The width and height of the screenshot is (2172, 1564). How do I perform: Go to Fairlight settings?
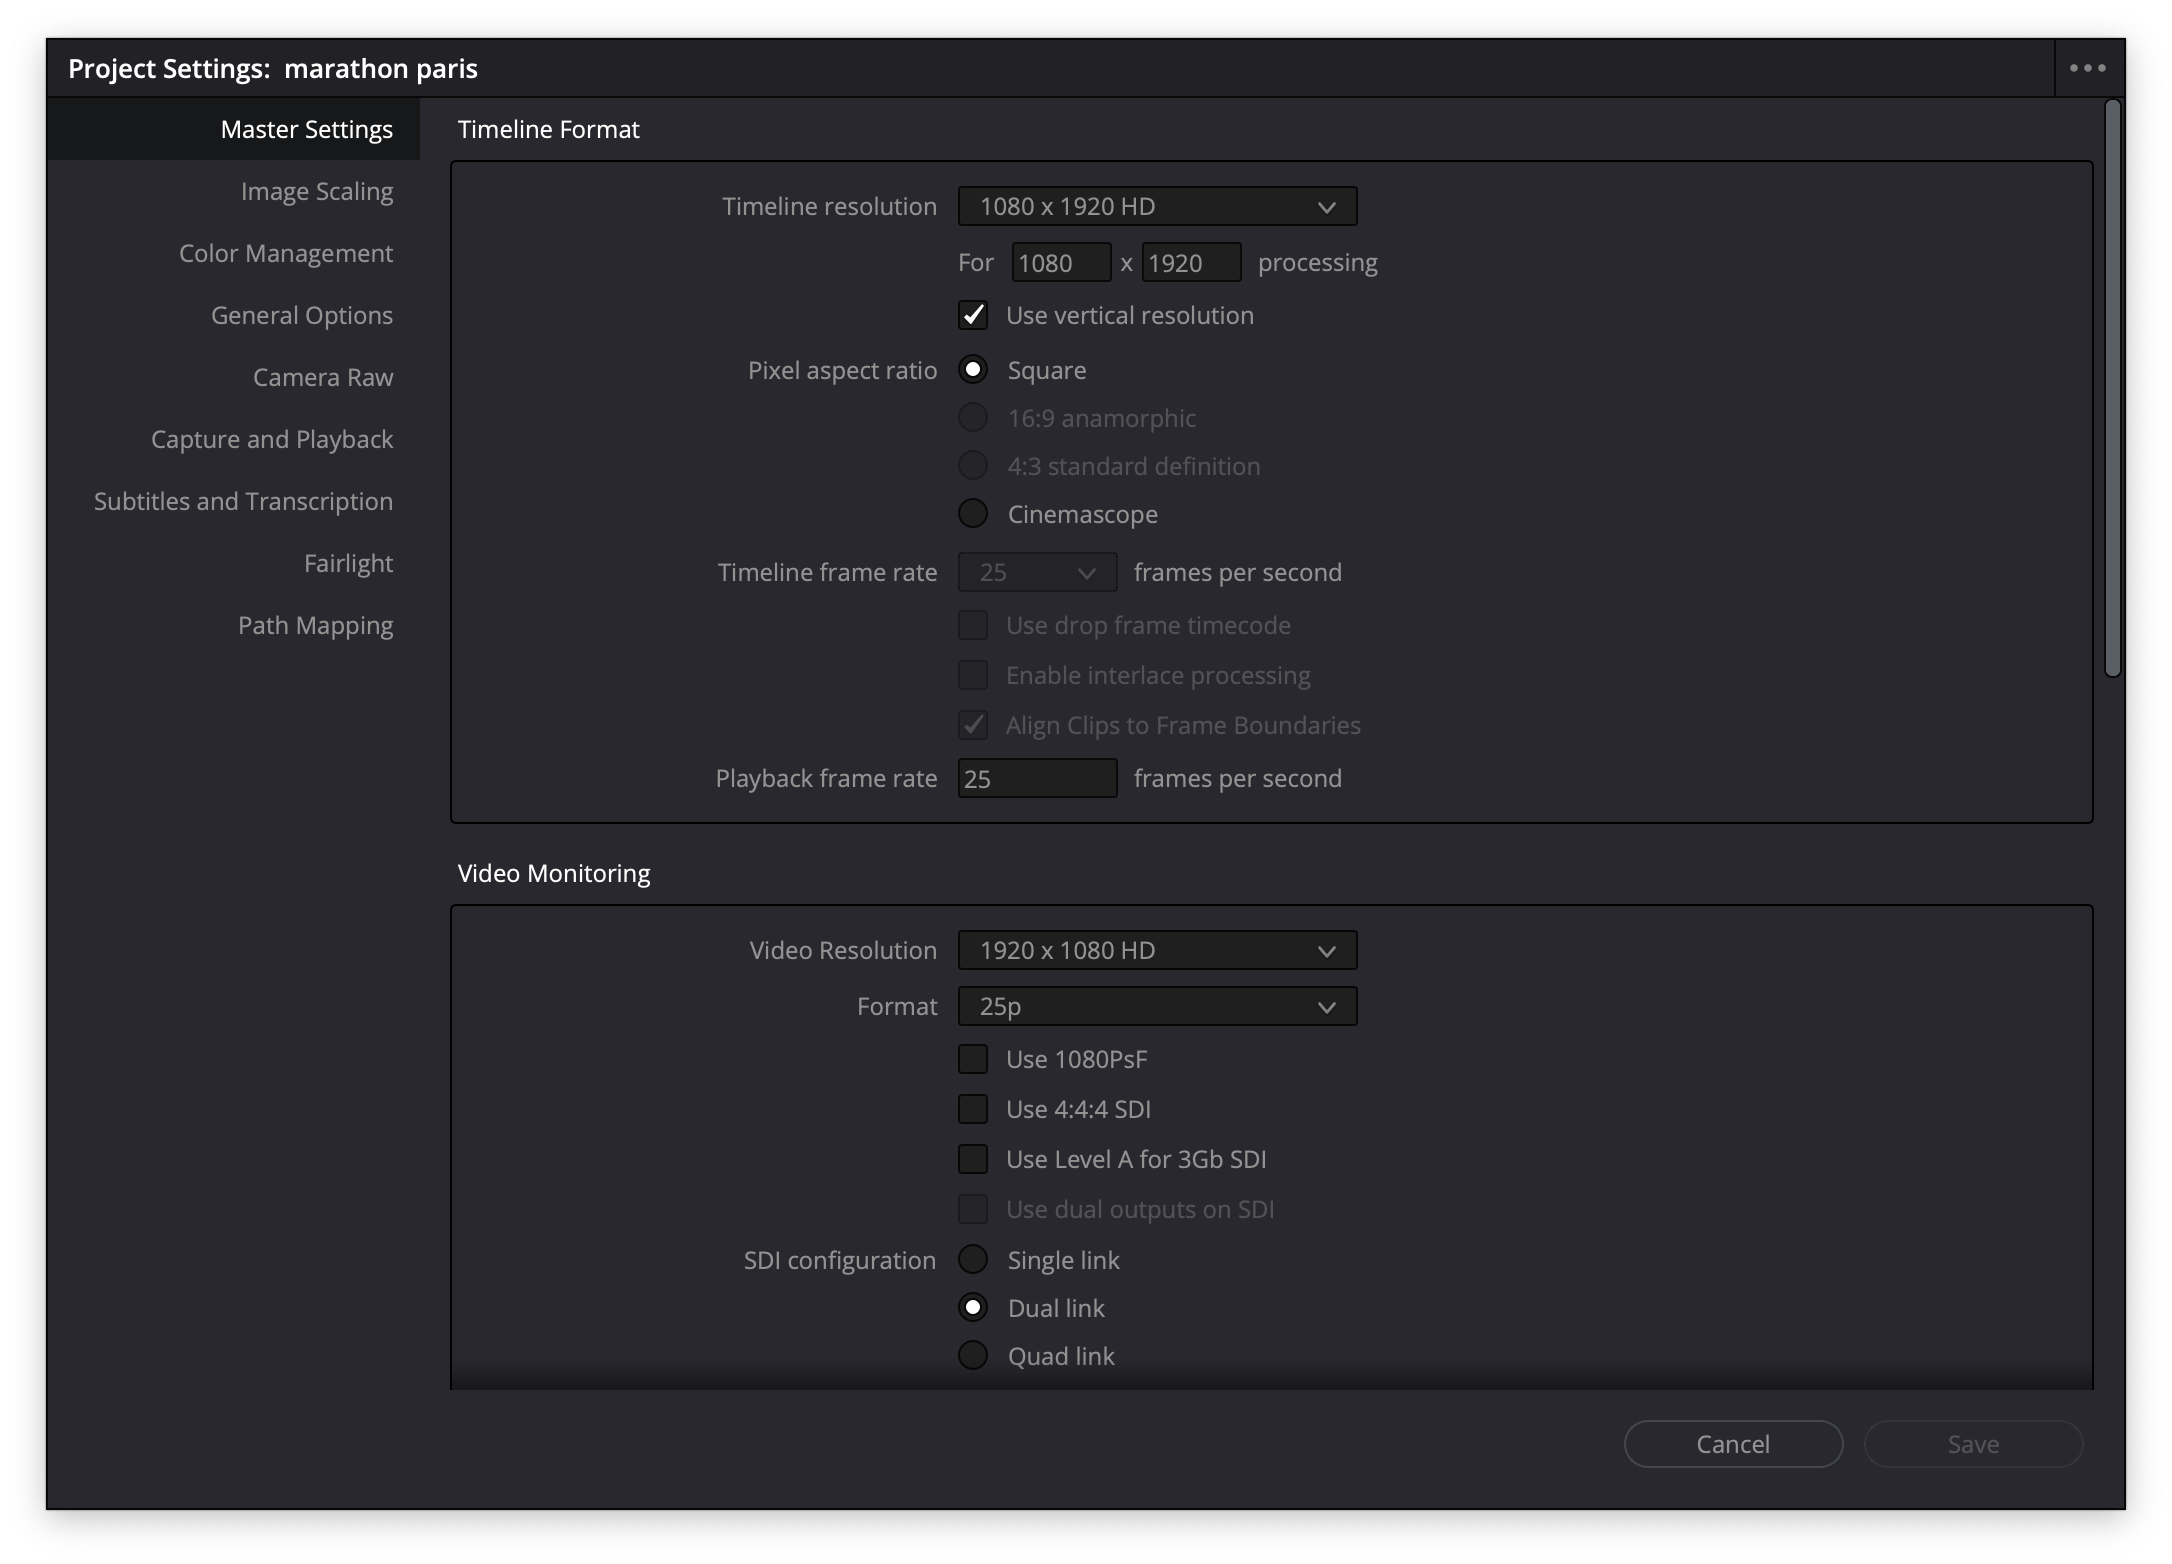coord(348,563)
